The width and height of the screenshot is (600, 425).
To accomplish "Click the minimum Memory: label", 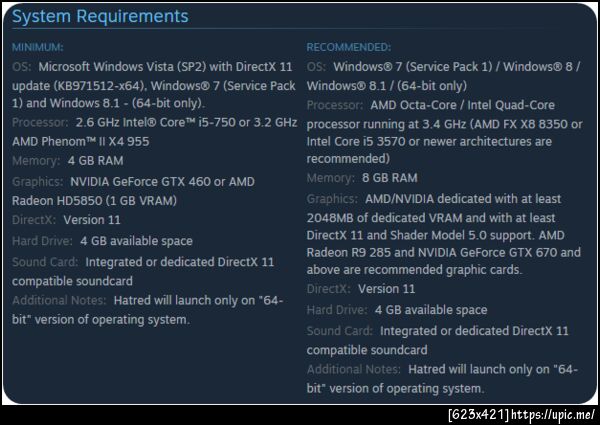I will [36, 161].
